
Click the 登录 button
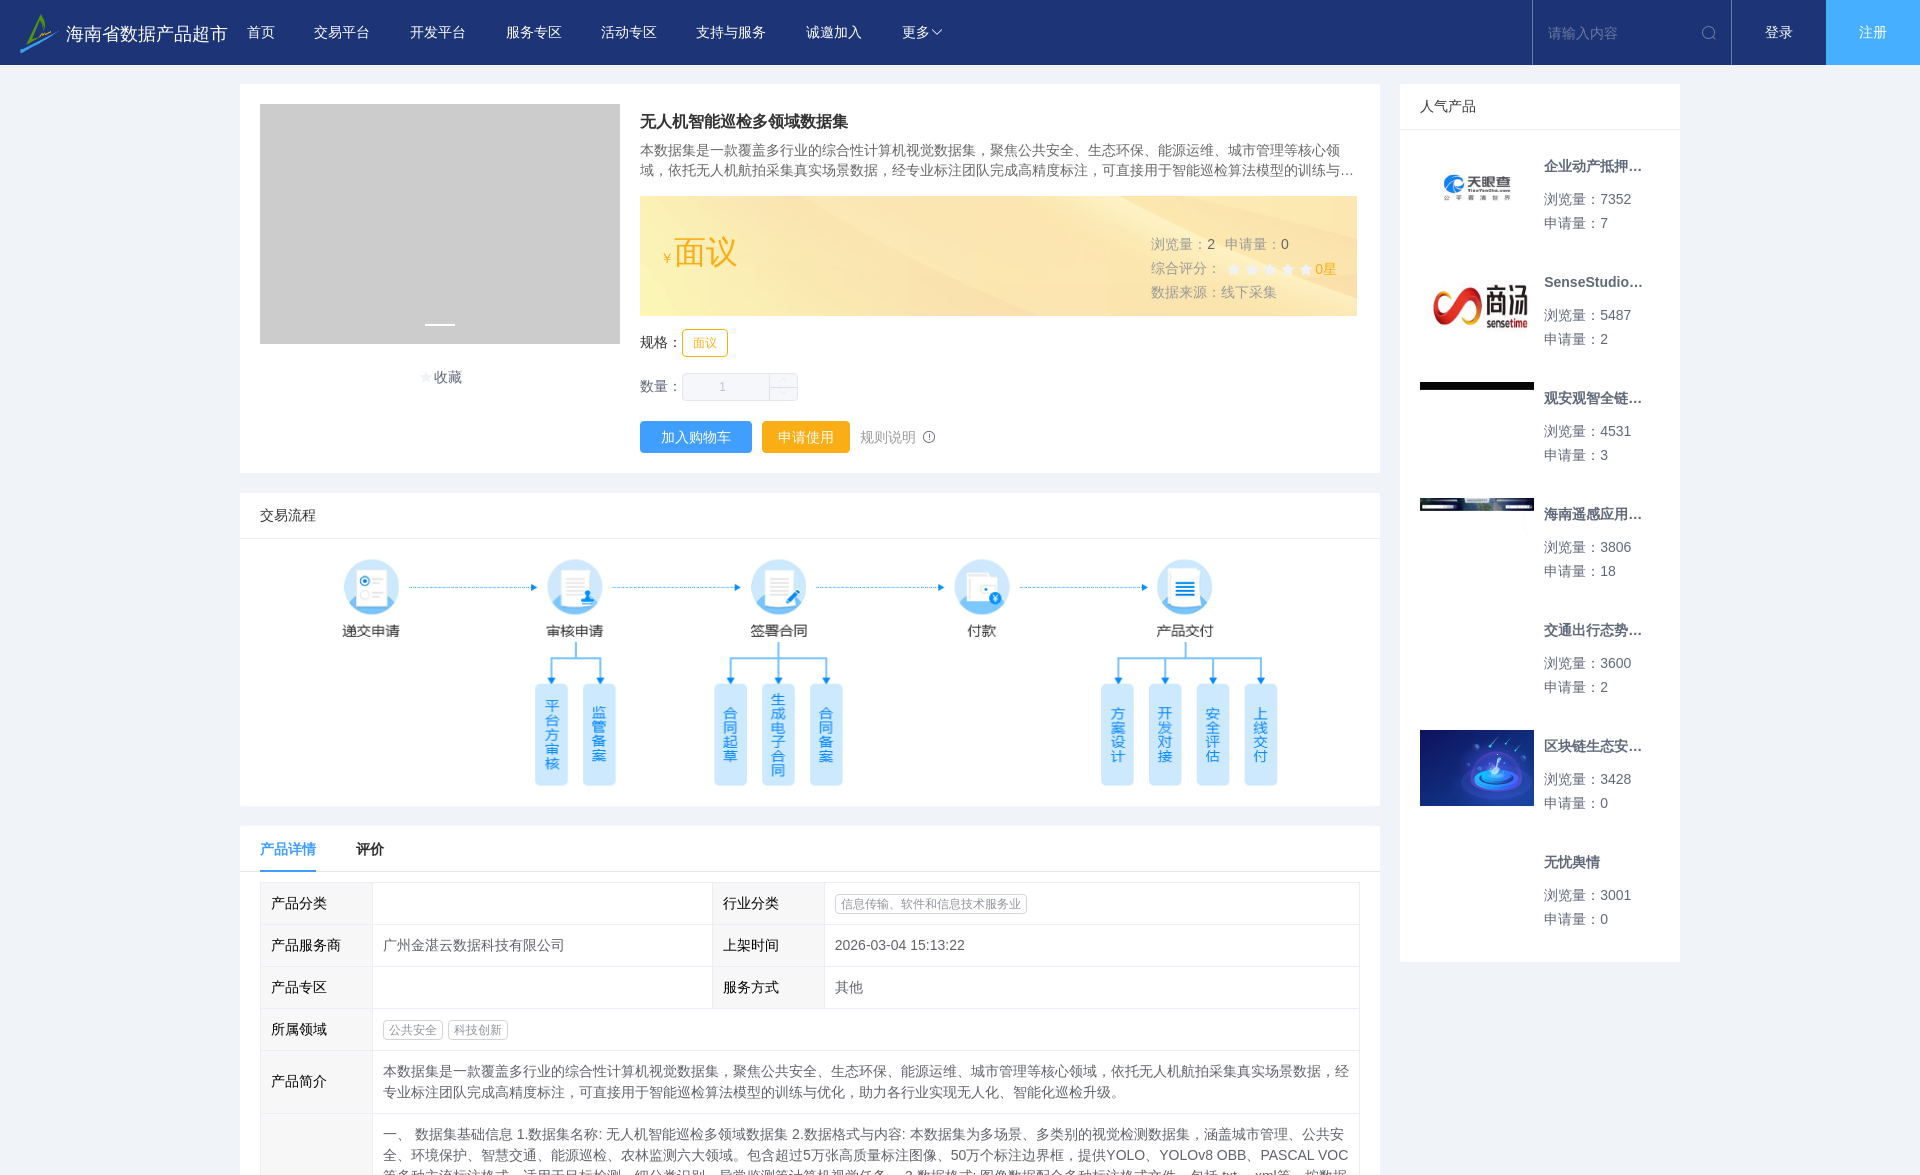pos(1779,33)
